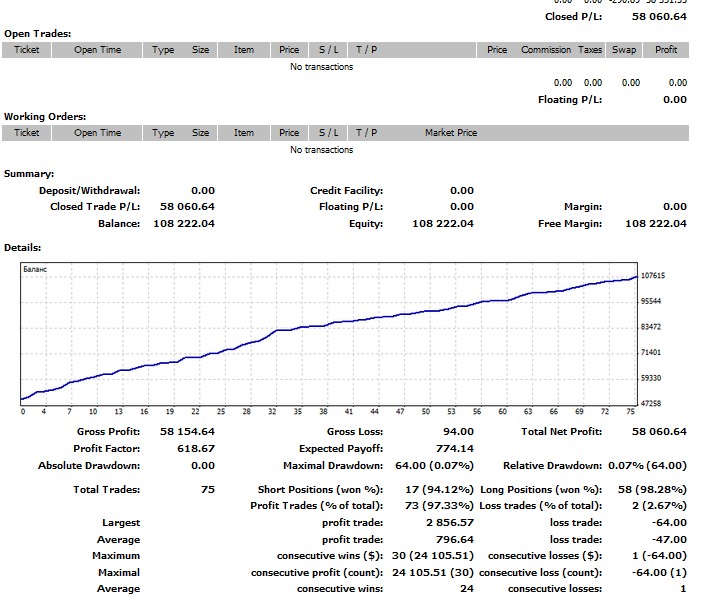Click the Ticket column header under Open Trades
The width and height of the screenshot is (723, 597).
(26, 50)
